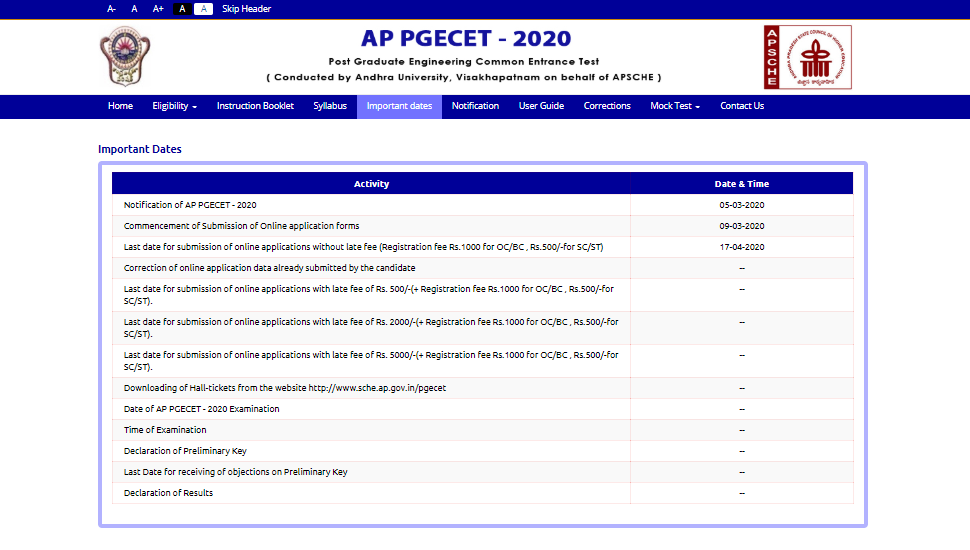Click the Skip Header link

(x=246, y=9)
